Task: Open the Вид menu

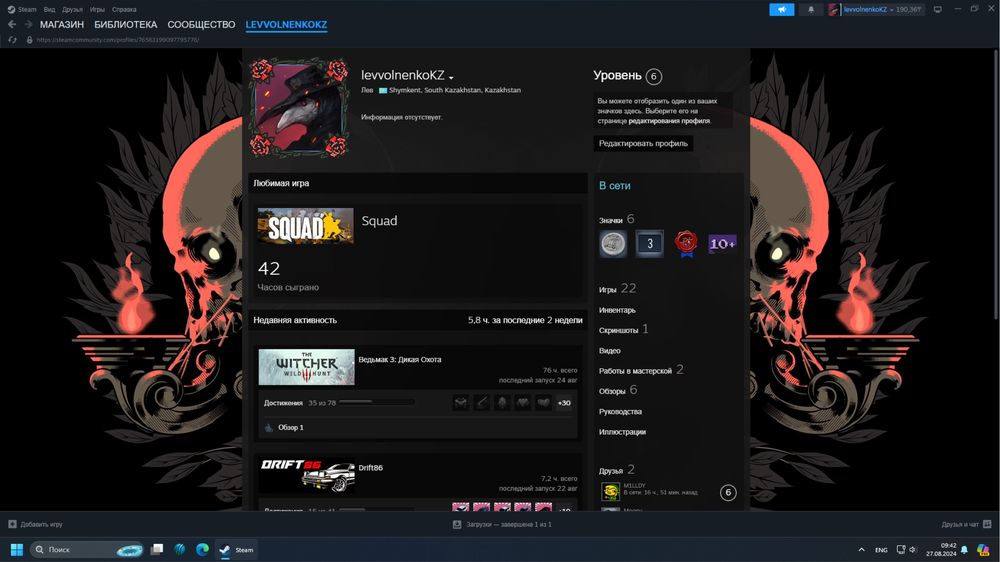Action: tap(49, 10)
